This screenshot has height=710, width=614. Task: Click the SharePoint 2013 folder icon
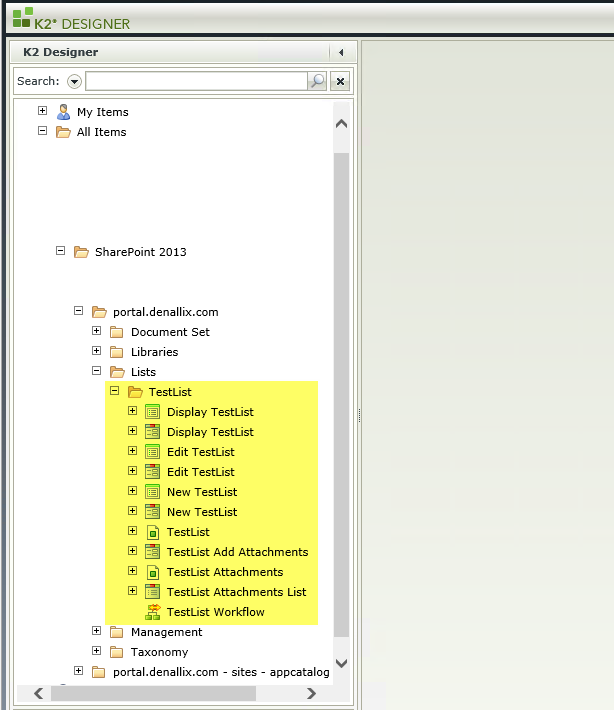tap(81, 252)
